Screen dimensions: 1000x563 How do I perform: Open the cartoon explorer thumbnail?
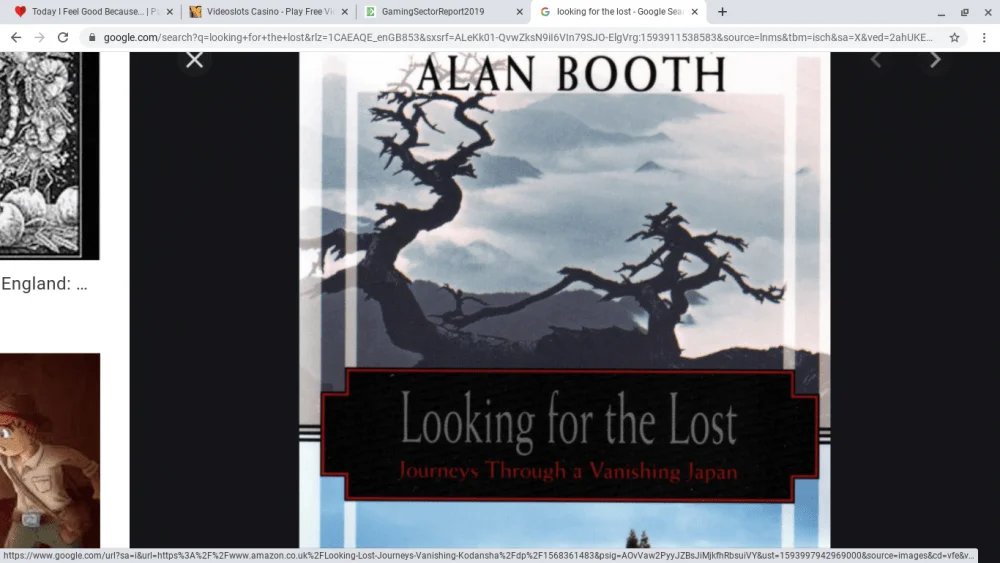50,450
